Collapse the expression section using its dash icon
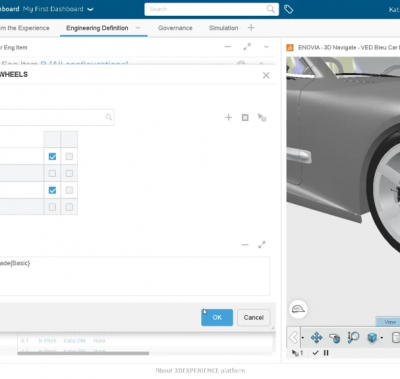 pyautogui.click(x=245, y=245)
